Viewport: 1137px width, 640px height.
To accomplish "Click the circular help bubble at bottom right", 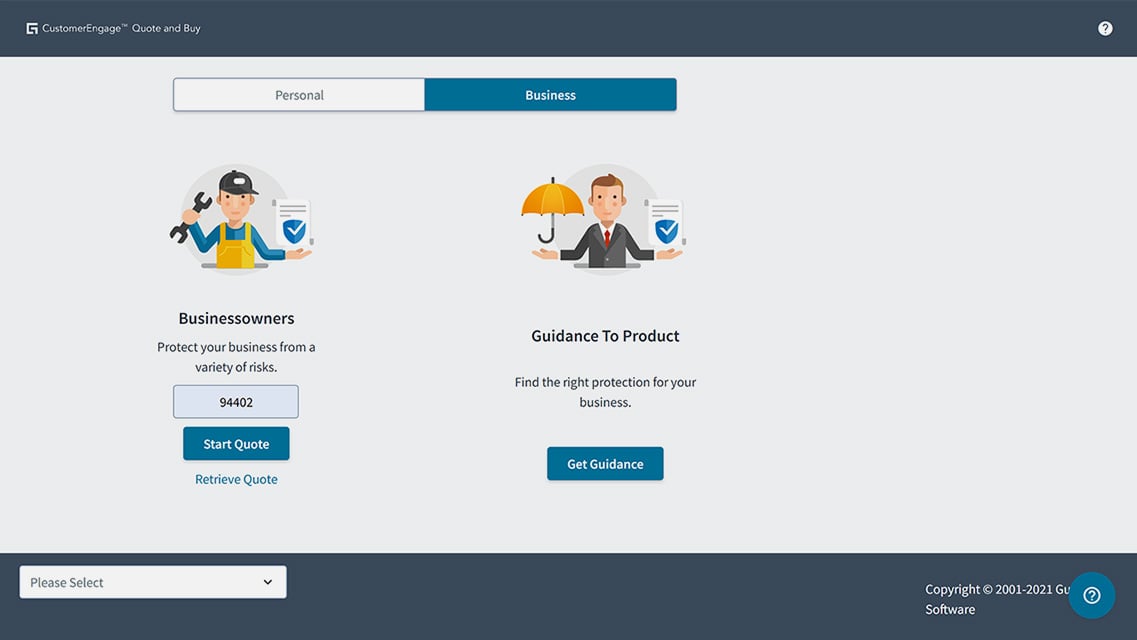I will pos(1091,594).
